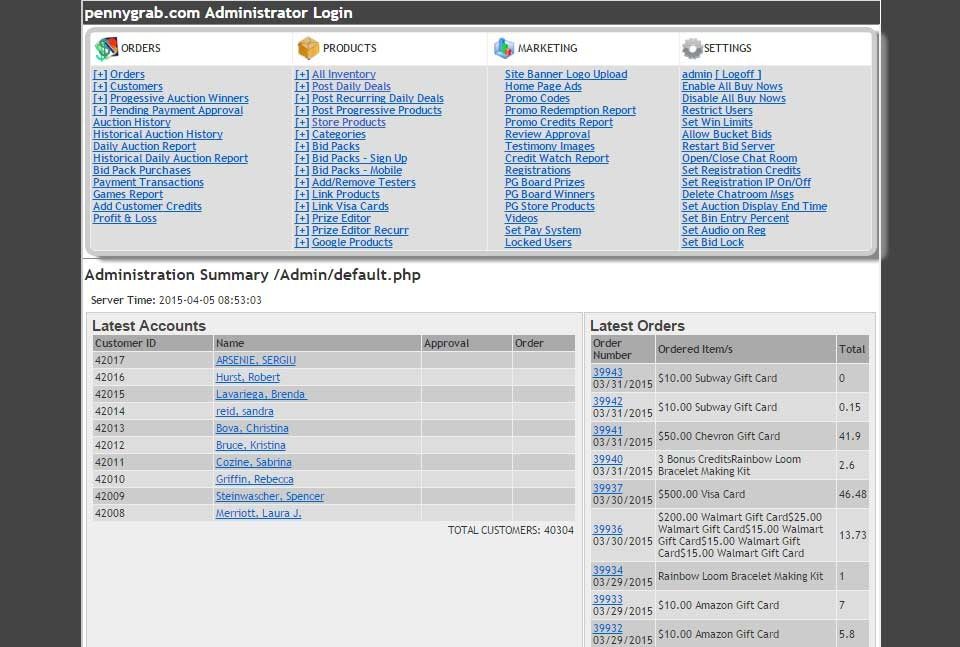960x647 pixels.
Task: Expand [+] for Pending Payment Approval
Action: pyautogui.click(x=100, y=110)
